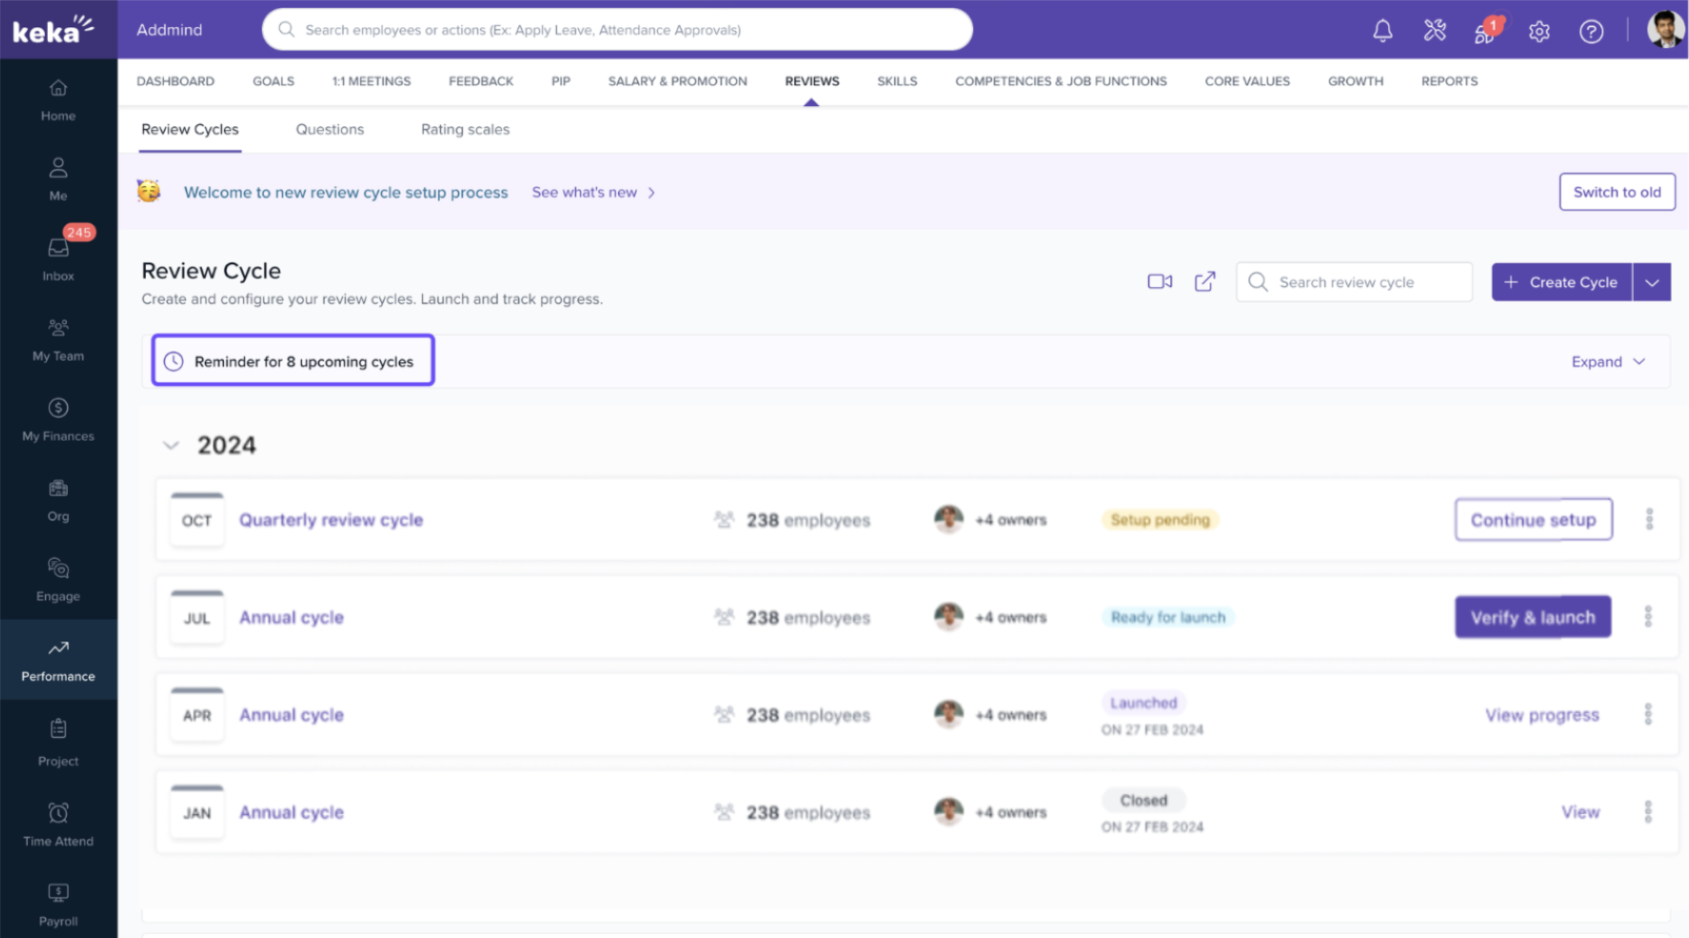Open the help question mark icon
Image resolution: width=1689 pixels, height=938 pixels.
[1590, 31]
